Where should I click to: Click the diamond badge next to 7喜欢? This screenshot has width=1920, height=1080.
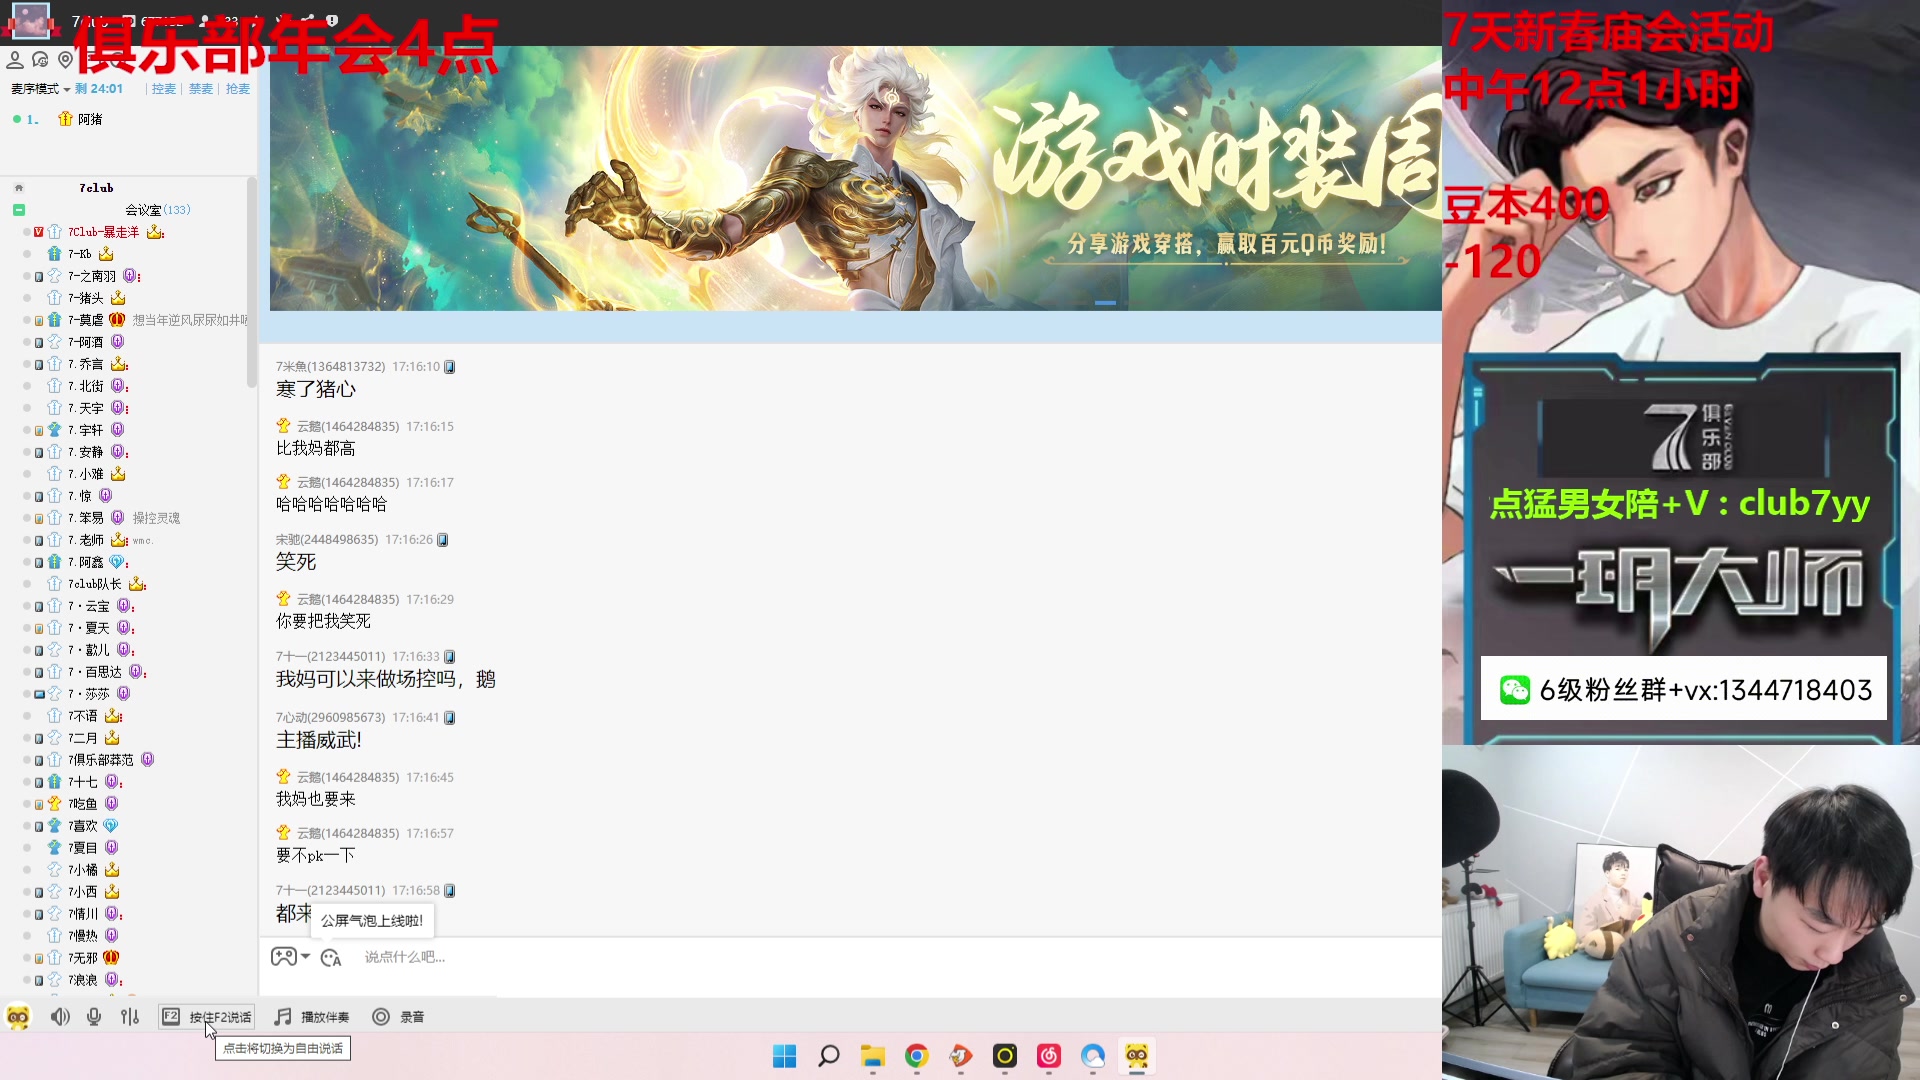click(x=111, y=826)
